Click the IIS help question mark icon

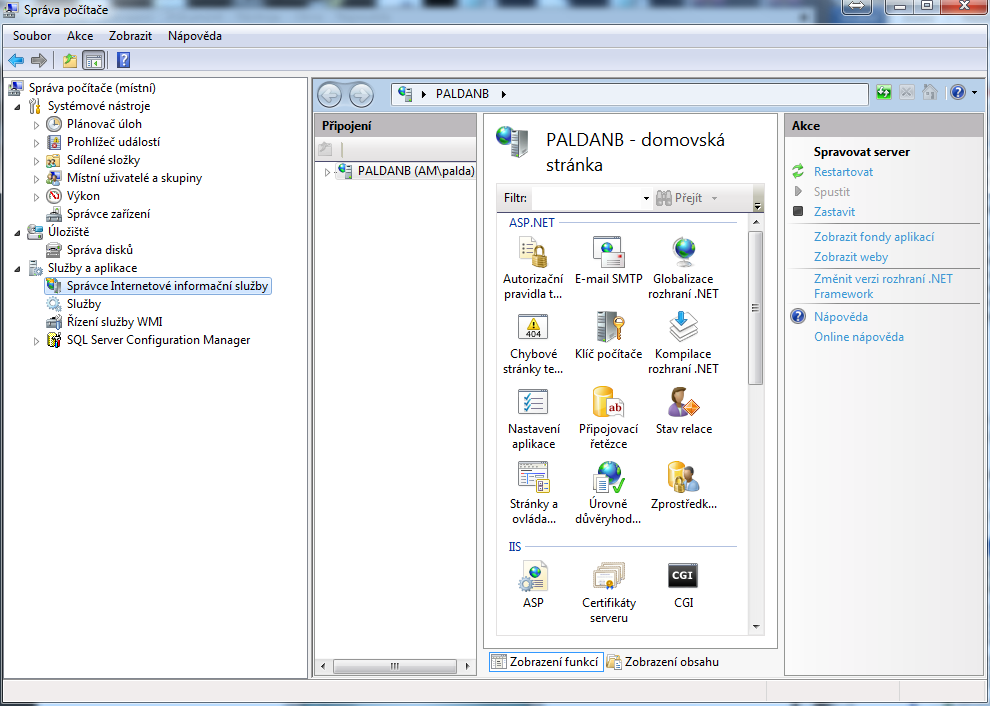click(958, 93)
